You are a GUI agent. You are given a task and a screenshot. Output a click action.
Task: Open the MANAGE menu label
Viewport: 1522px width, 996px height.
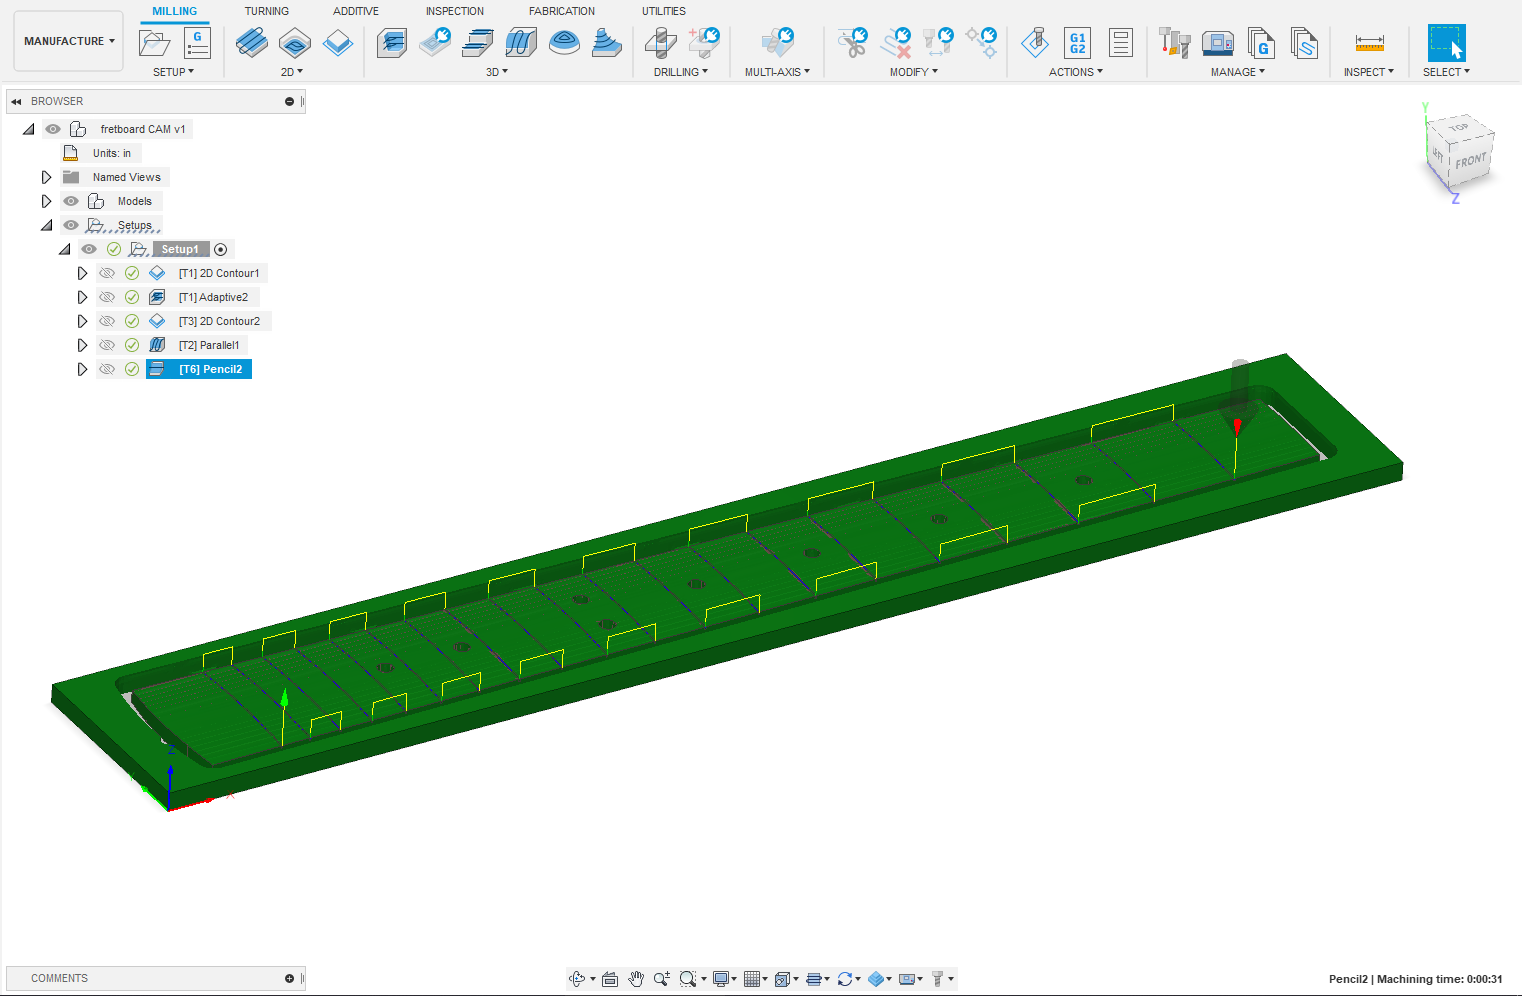1238,72
